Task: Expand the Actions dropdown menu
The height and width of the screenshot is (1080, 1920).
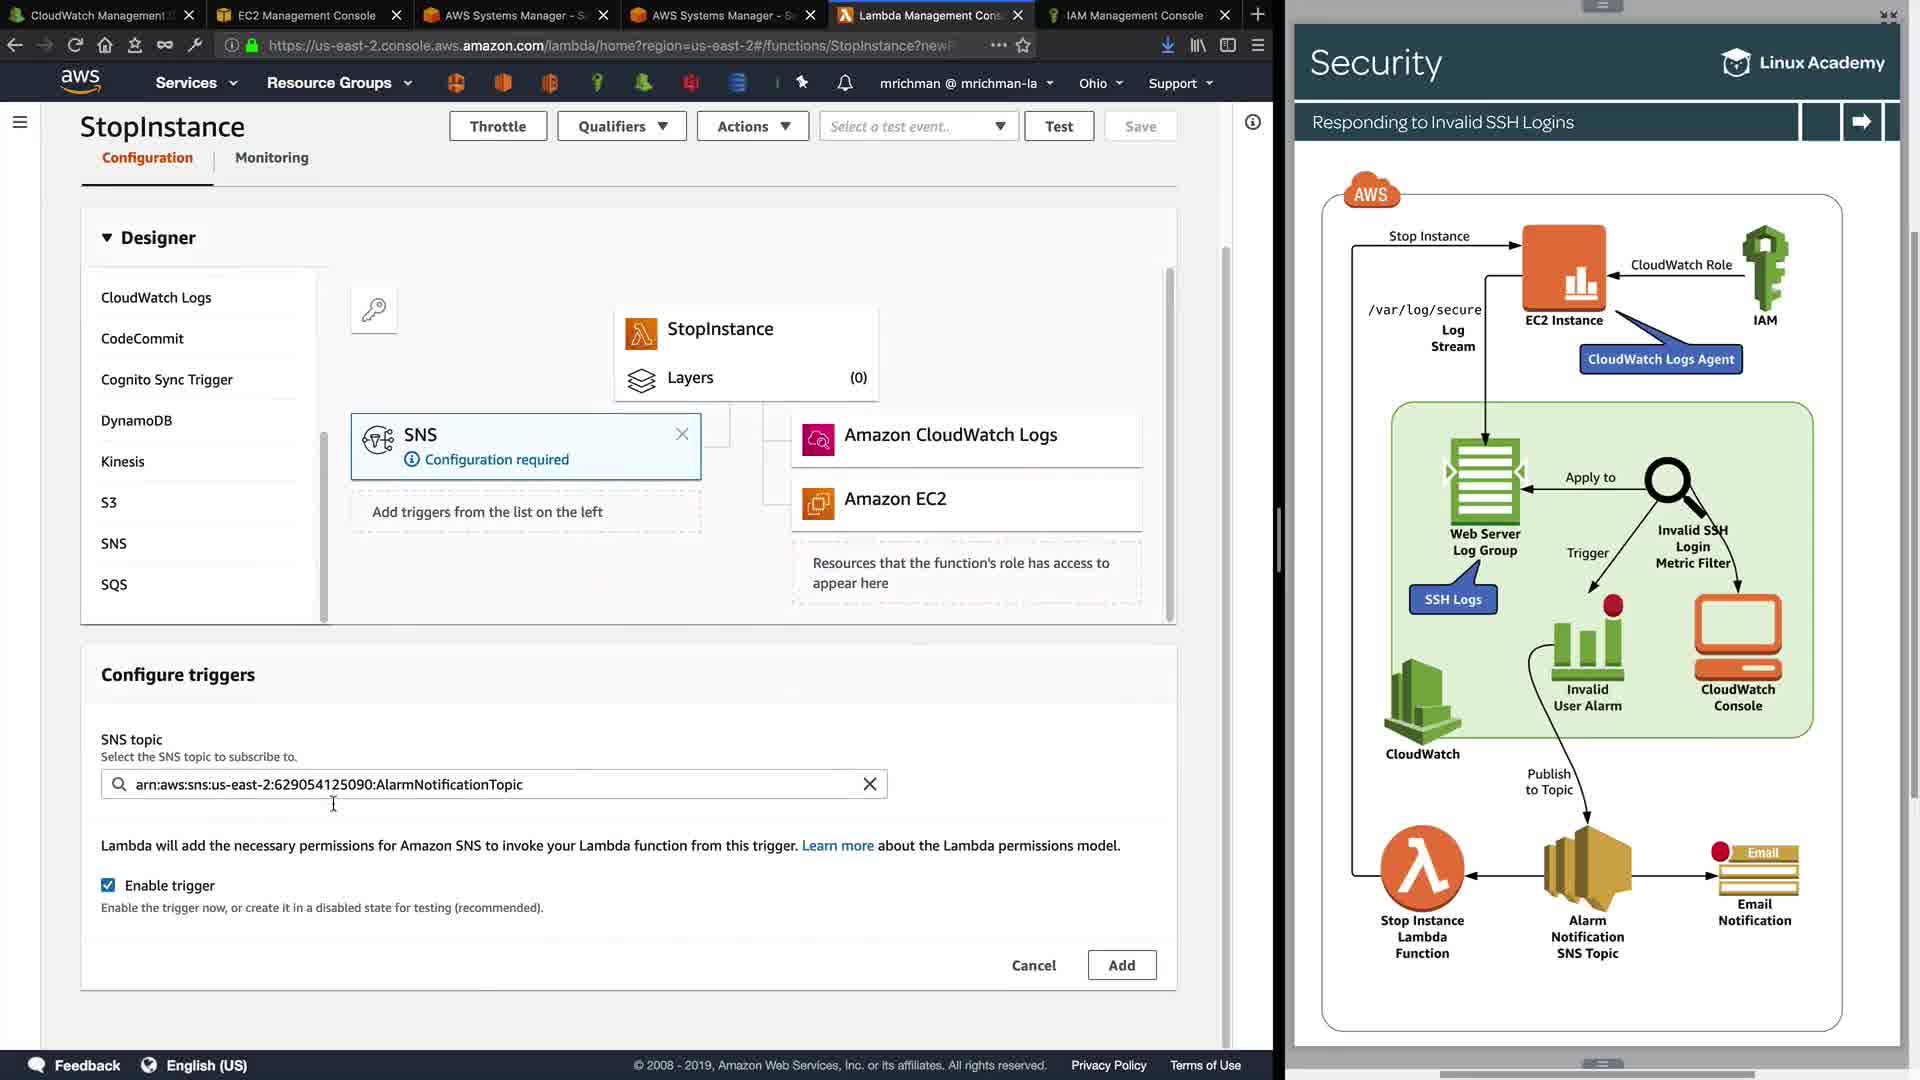Action: 752,126
